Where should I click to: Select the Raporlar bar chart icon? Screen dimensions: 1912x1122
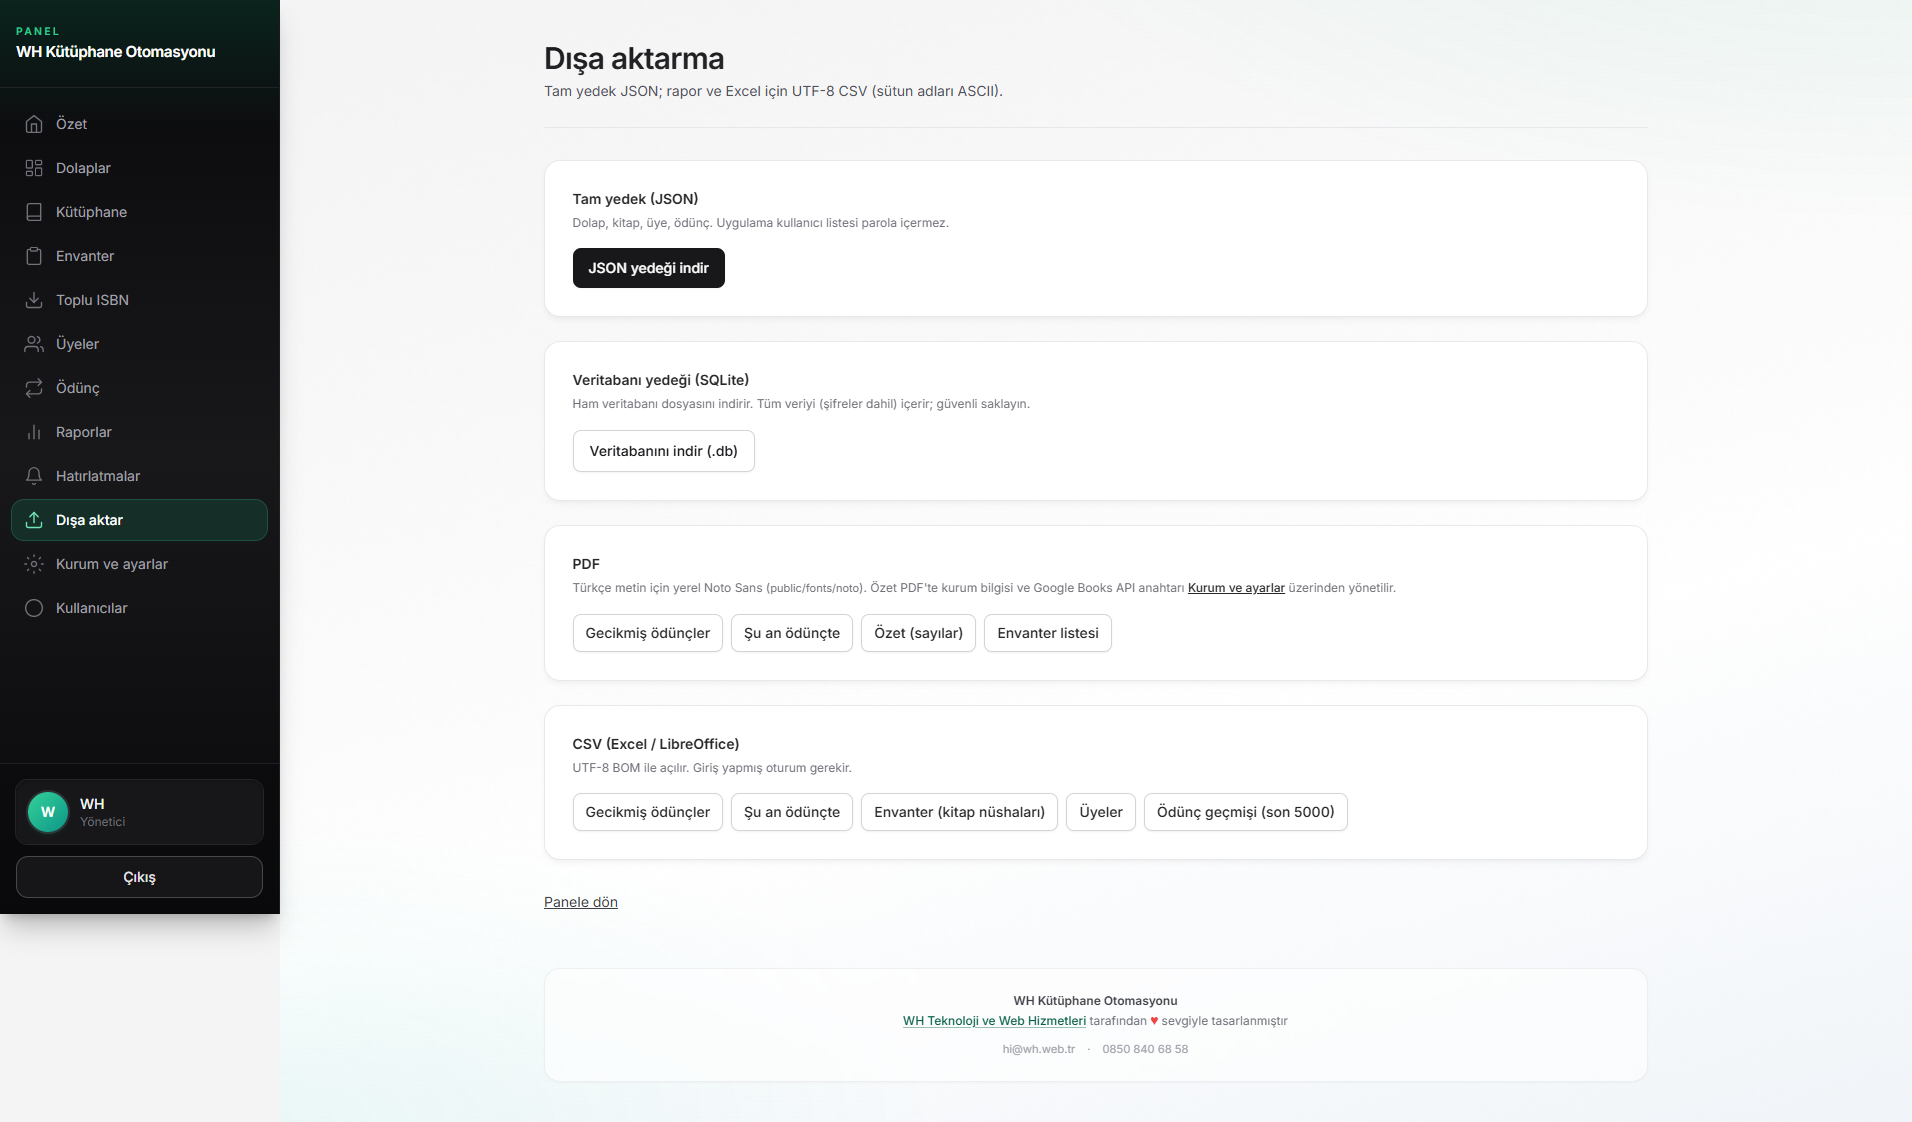click(x=34, y=432)
